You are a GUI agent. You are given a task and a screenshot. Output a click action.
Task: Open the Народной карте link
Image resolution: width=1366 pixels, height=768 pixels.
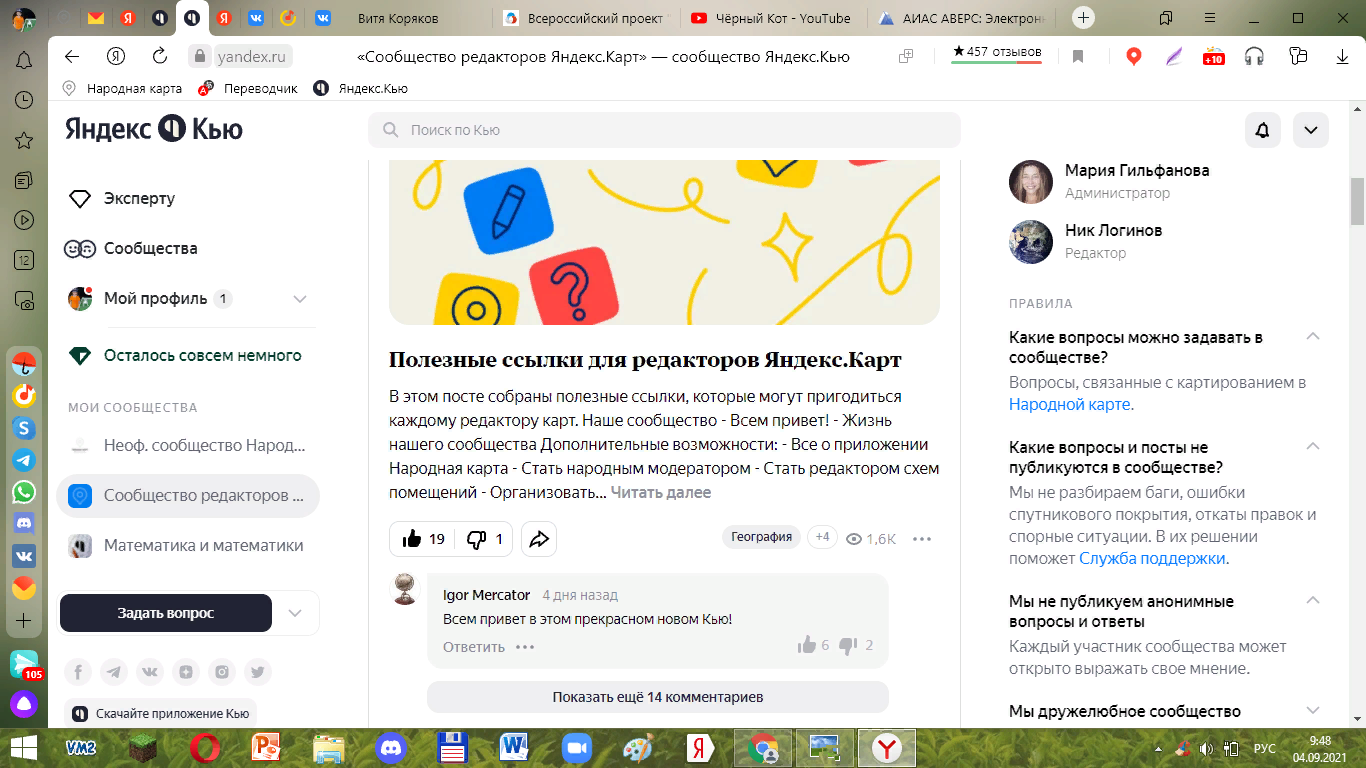click(x=1070, y=405)
